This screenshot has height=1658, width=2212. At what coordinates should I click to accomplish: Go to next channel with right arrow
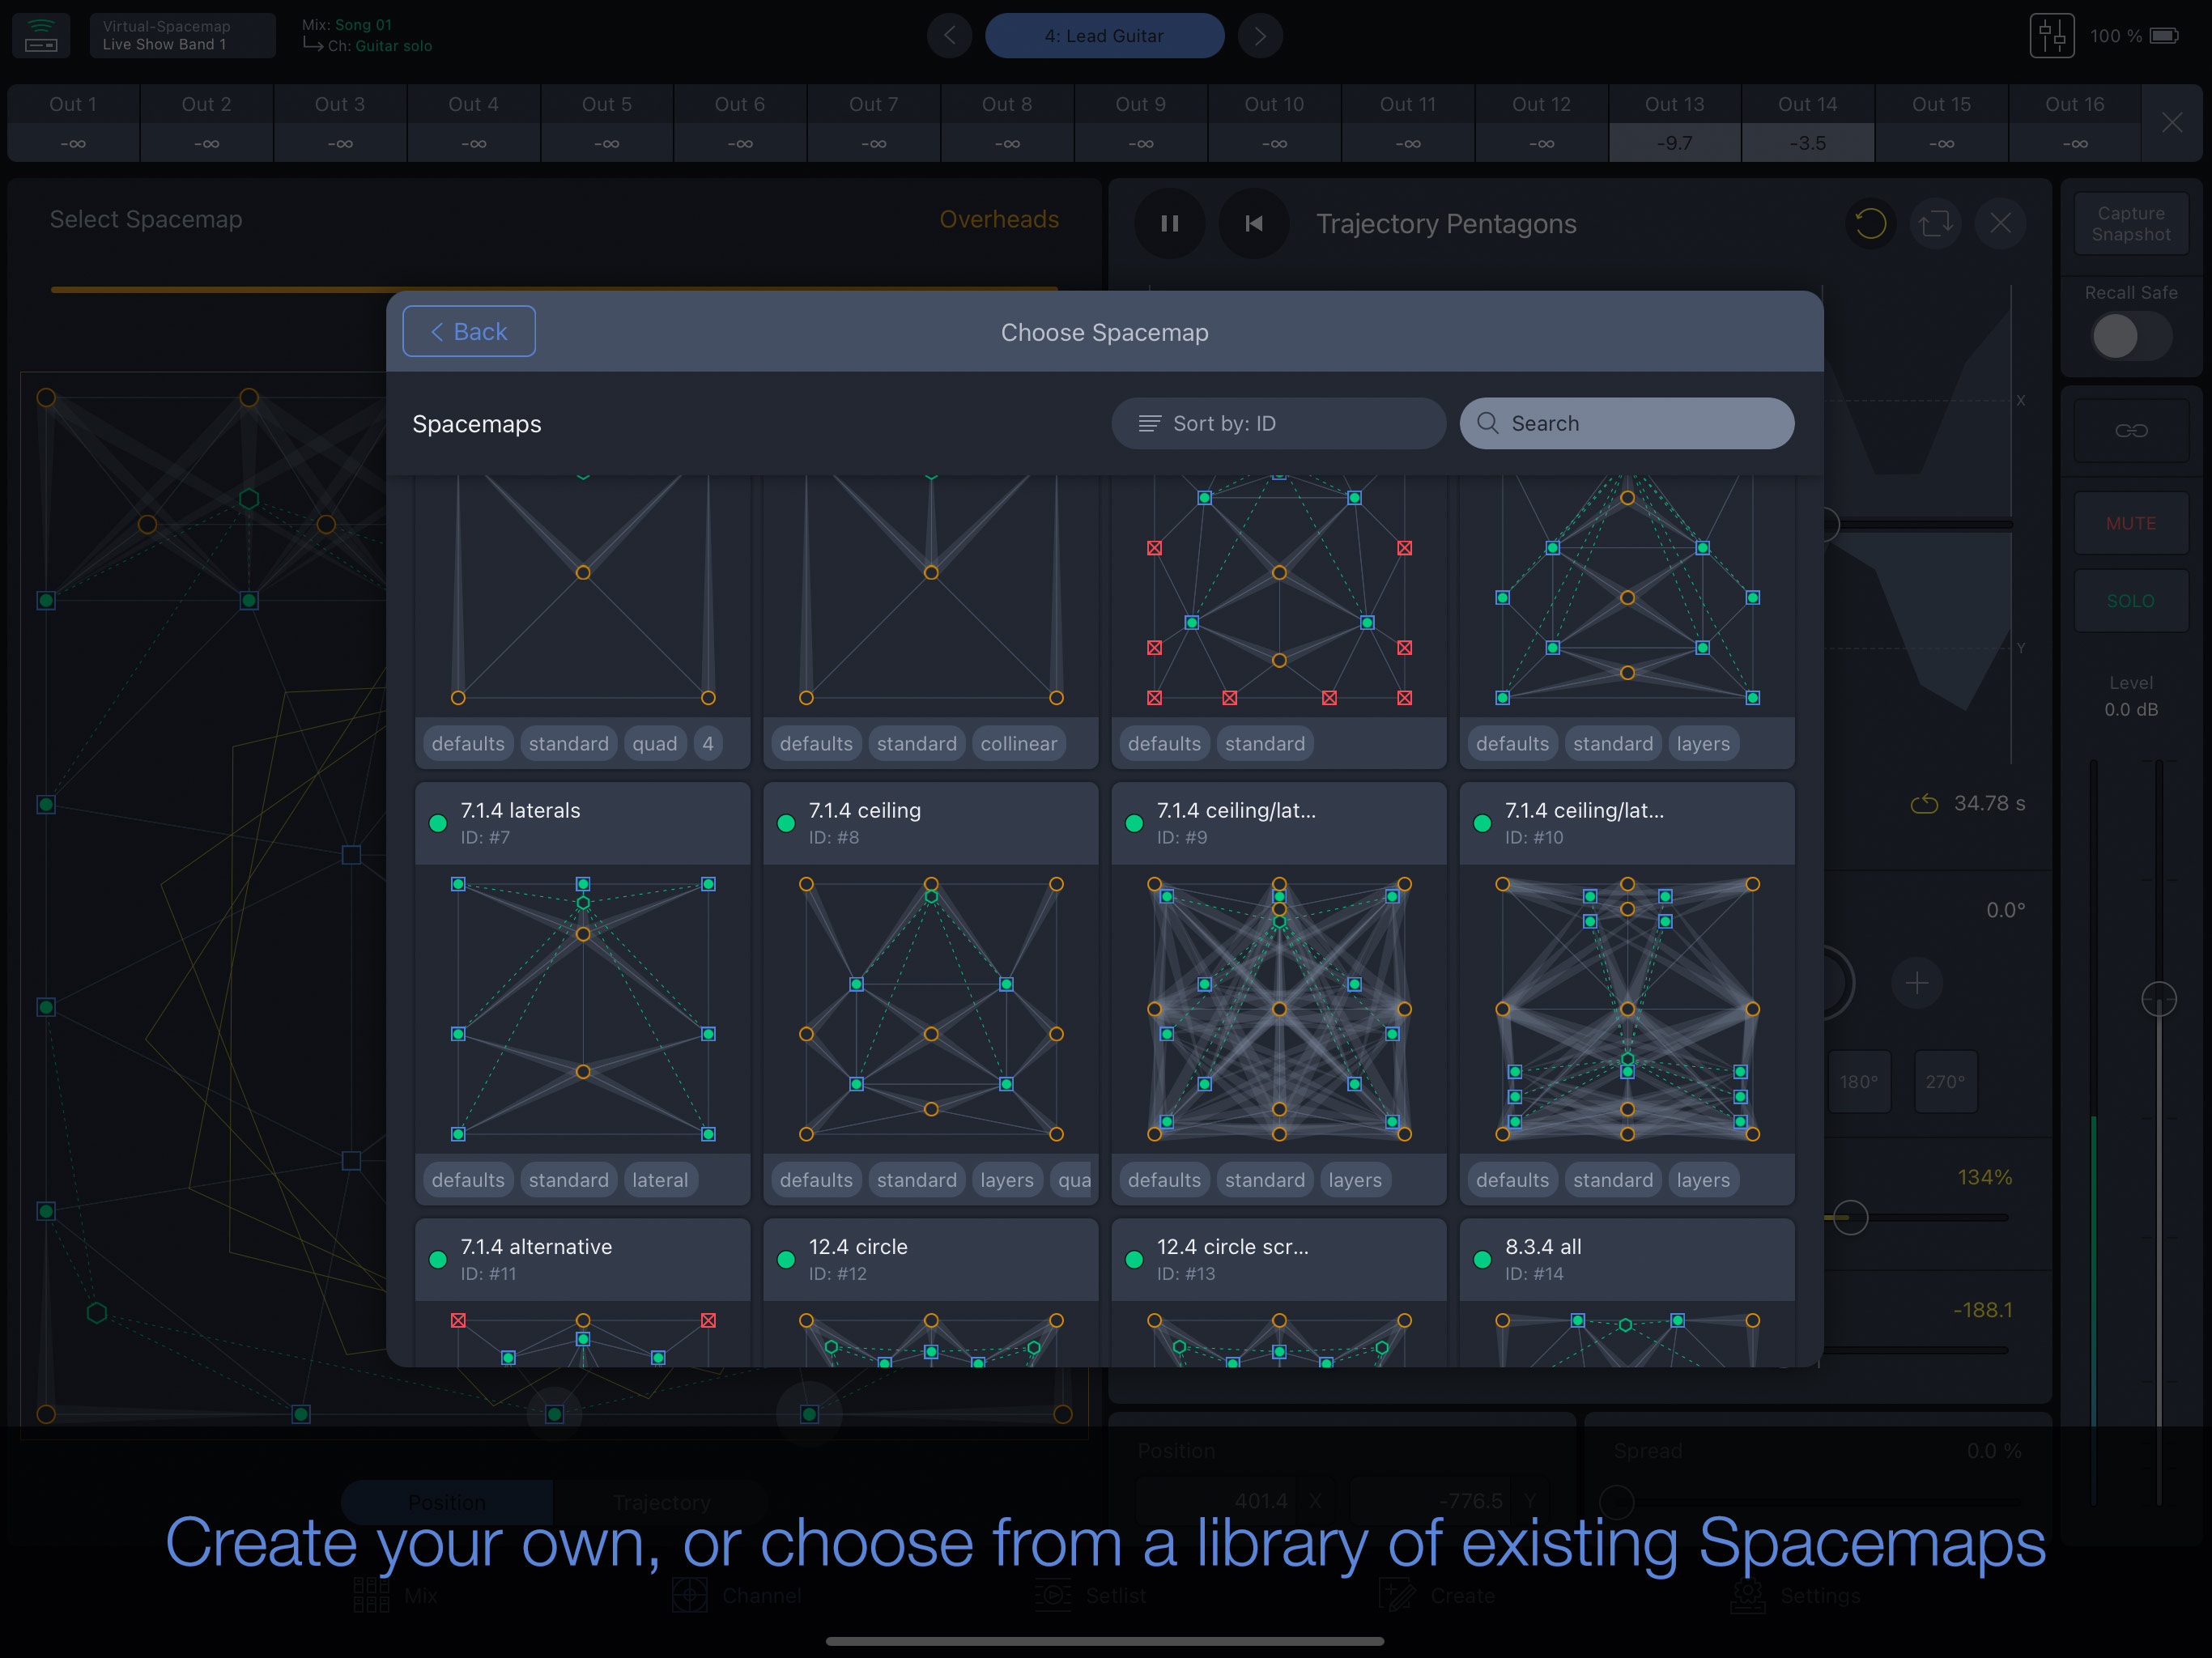(x=1260, y=36)
